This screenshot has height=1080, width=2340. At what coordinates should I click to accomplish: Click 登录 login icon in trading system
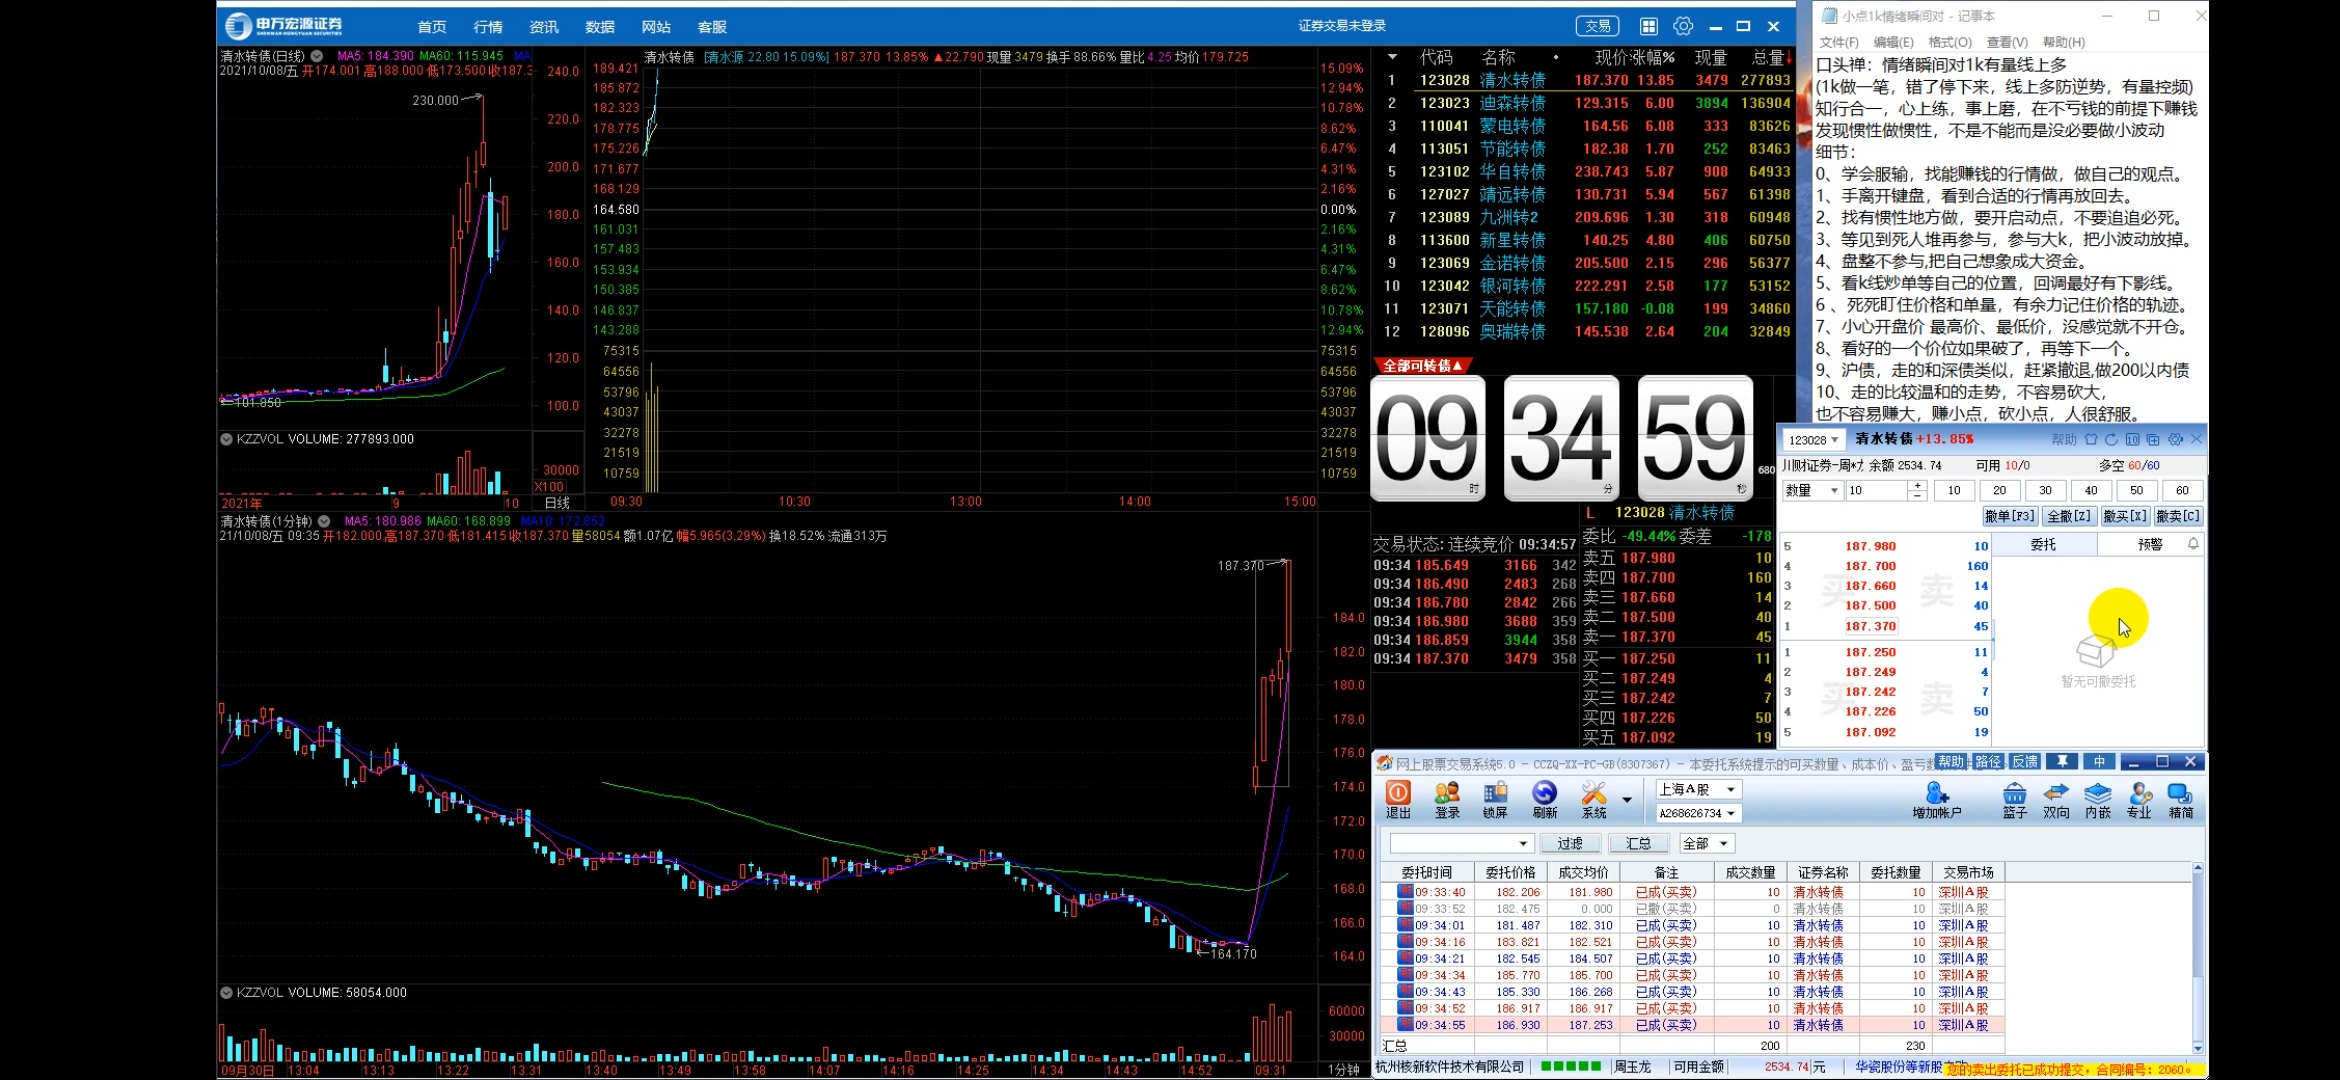coord(1447,800)
